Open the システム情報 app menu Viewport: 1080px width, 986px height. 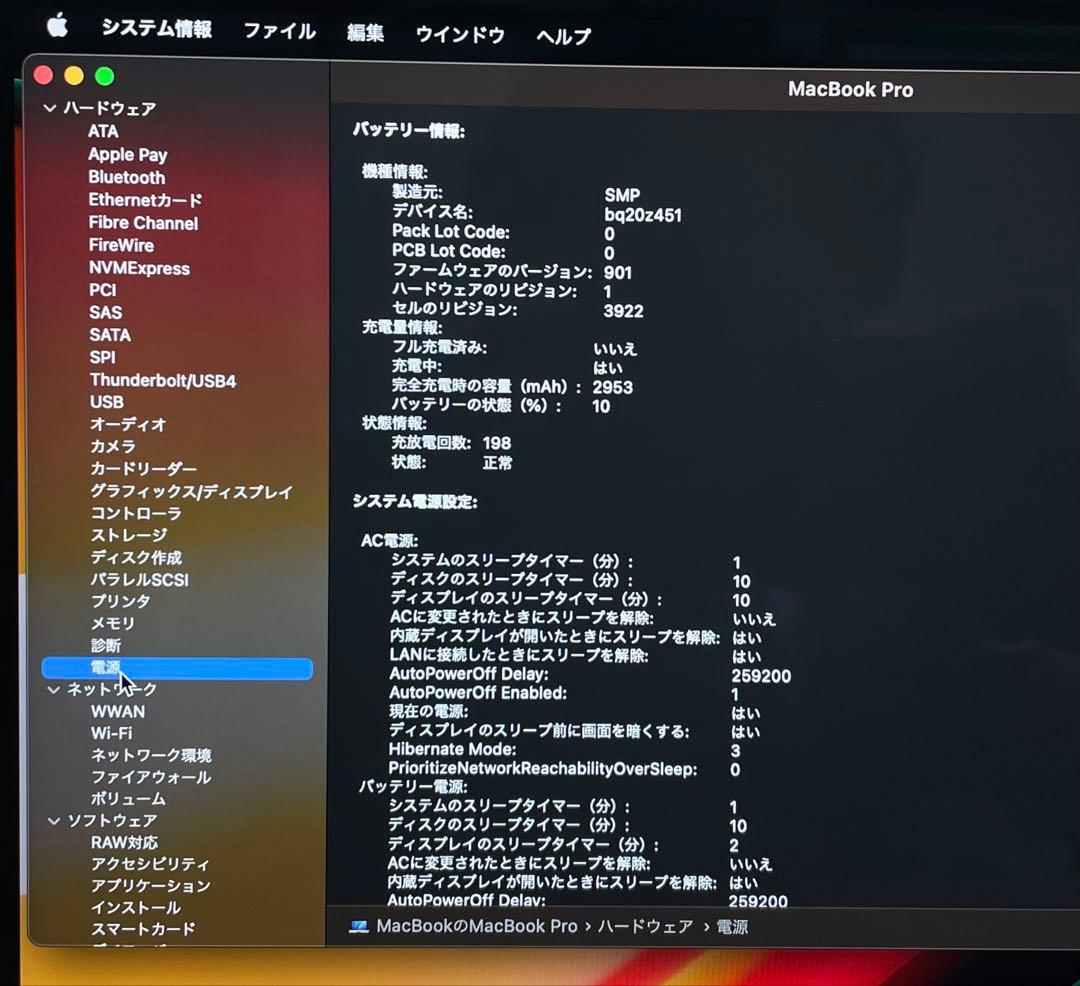pyautogui.click(x=157, y=28)
